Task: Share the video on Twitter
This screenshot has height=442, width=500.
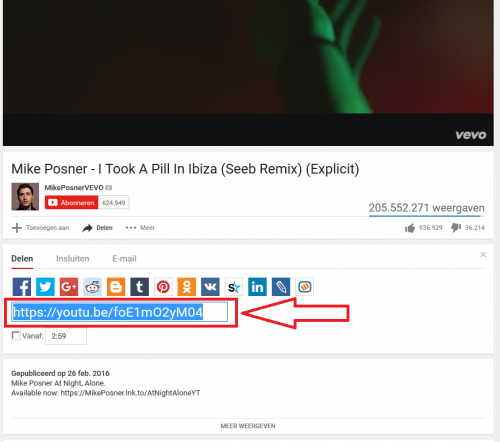Action: coord(45,287)
